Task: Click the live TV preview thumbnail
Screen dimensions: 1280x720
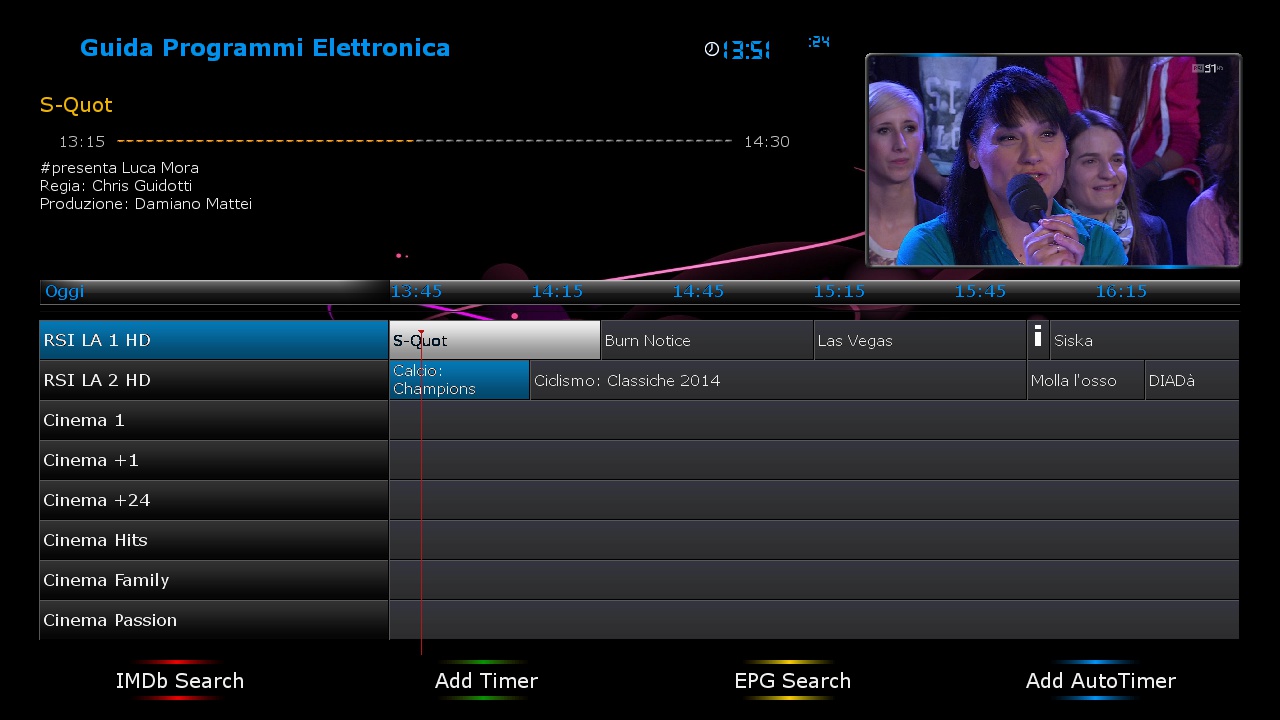Action: (1053, 160)
